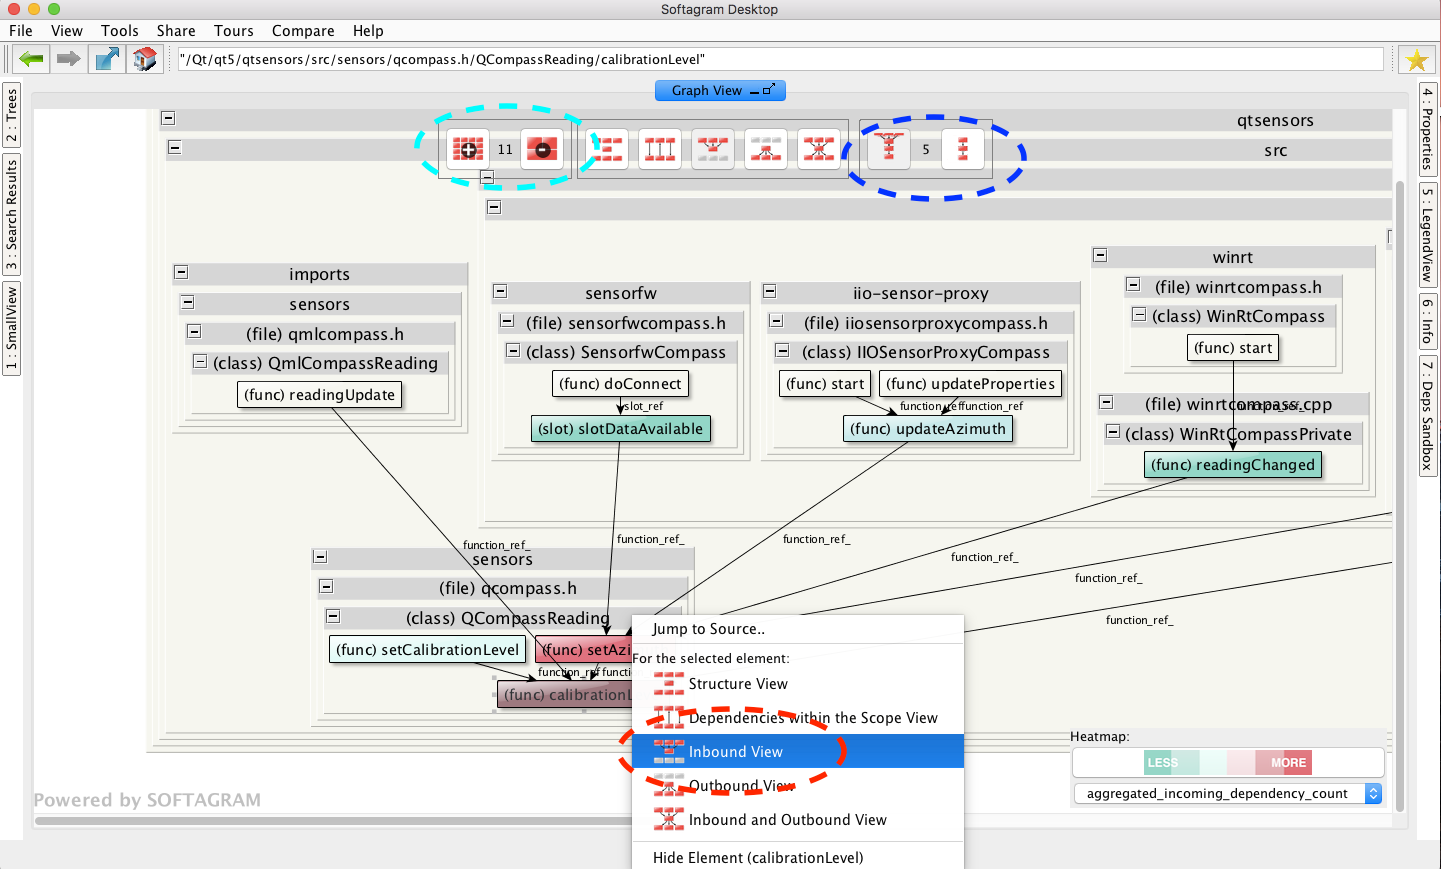Click the element path input field
Image resolution: width=1441 pixels, height=869 pixels.
click(x=780, y=60)
